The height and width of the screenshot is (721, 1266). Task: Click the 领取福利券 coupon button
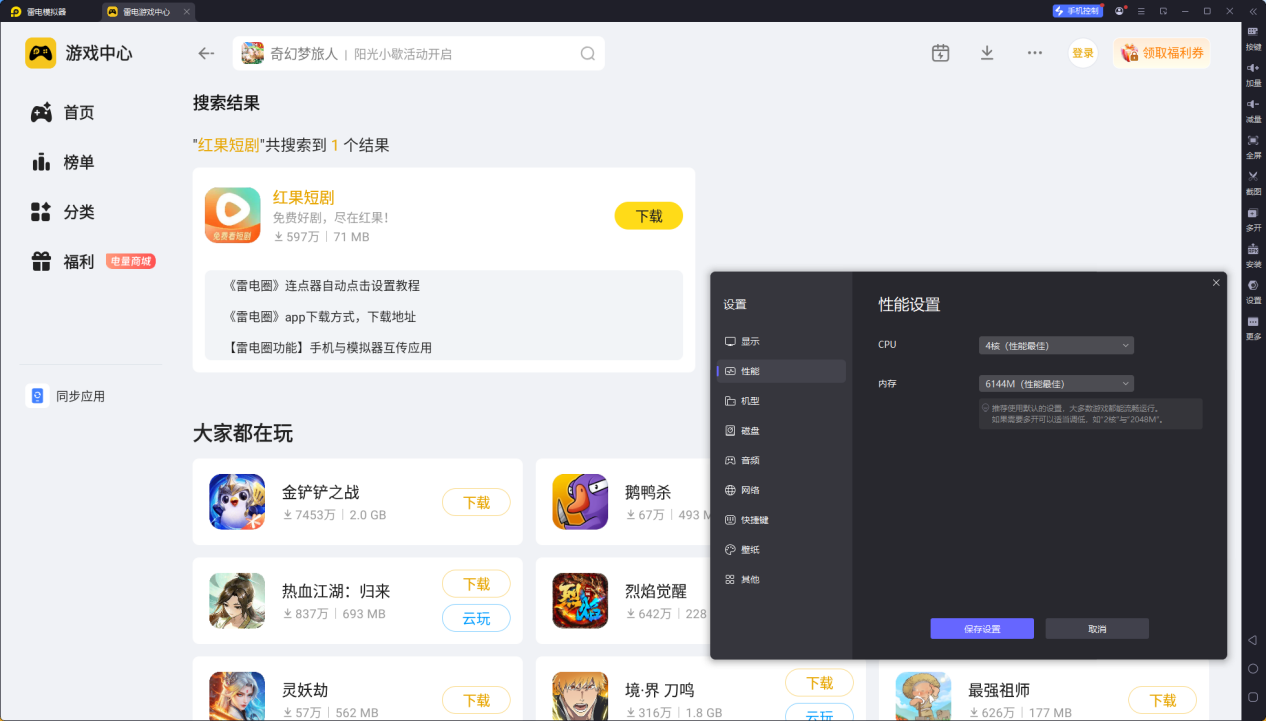[x=1162, y=53]
